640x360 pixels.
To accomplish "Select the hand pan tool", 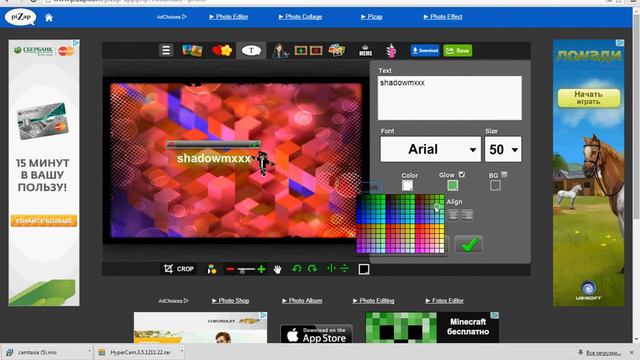I will coord(278,269).
